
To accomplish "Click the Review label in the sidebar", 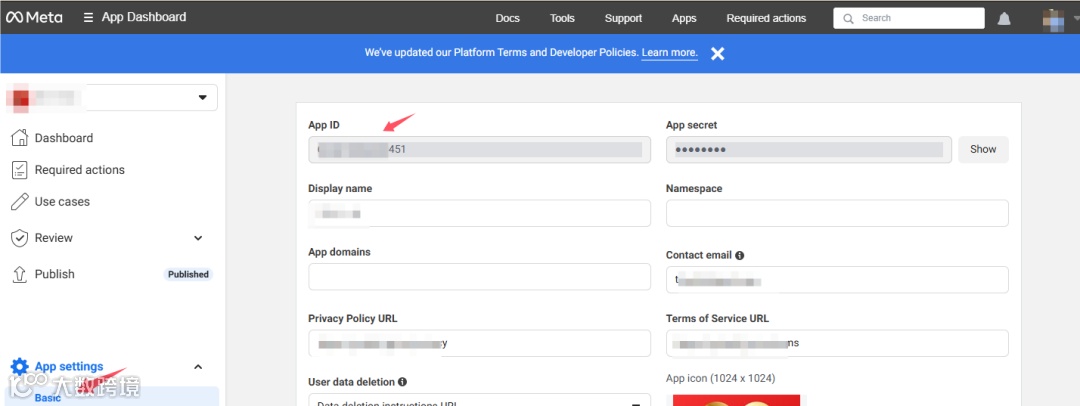I will pyautogui.click(x=54, y=238).
